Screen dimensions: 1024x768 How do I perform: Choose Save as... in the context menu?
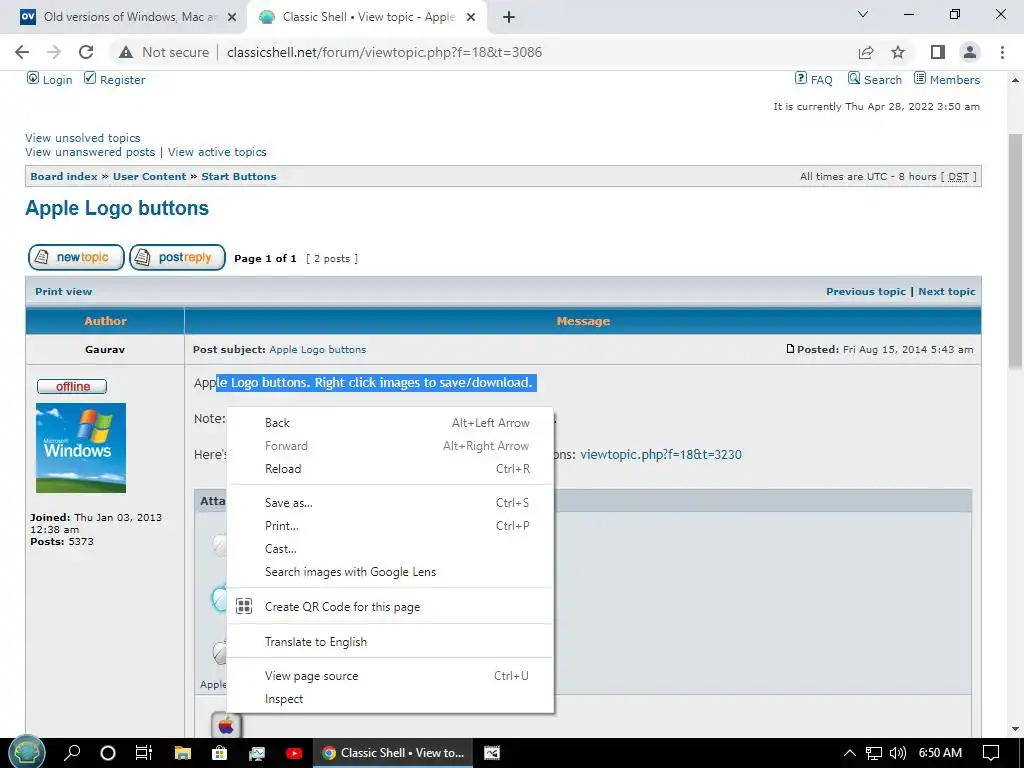coord(391,503)
